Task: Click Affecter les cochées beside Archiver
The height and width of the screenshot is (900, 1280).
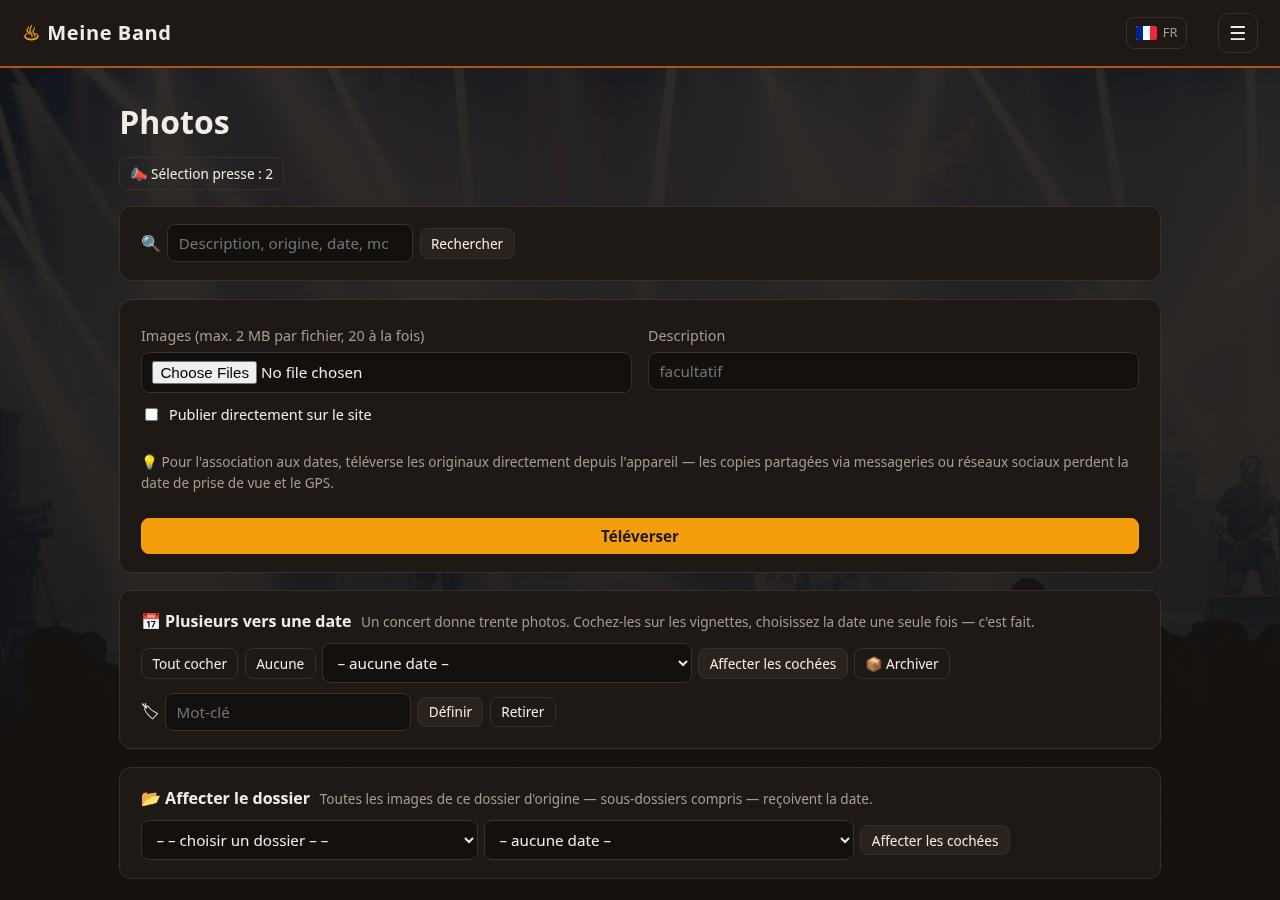Action: click(773, 664)
